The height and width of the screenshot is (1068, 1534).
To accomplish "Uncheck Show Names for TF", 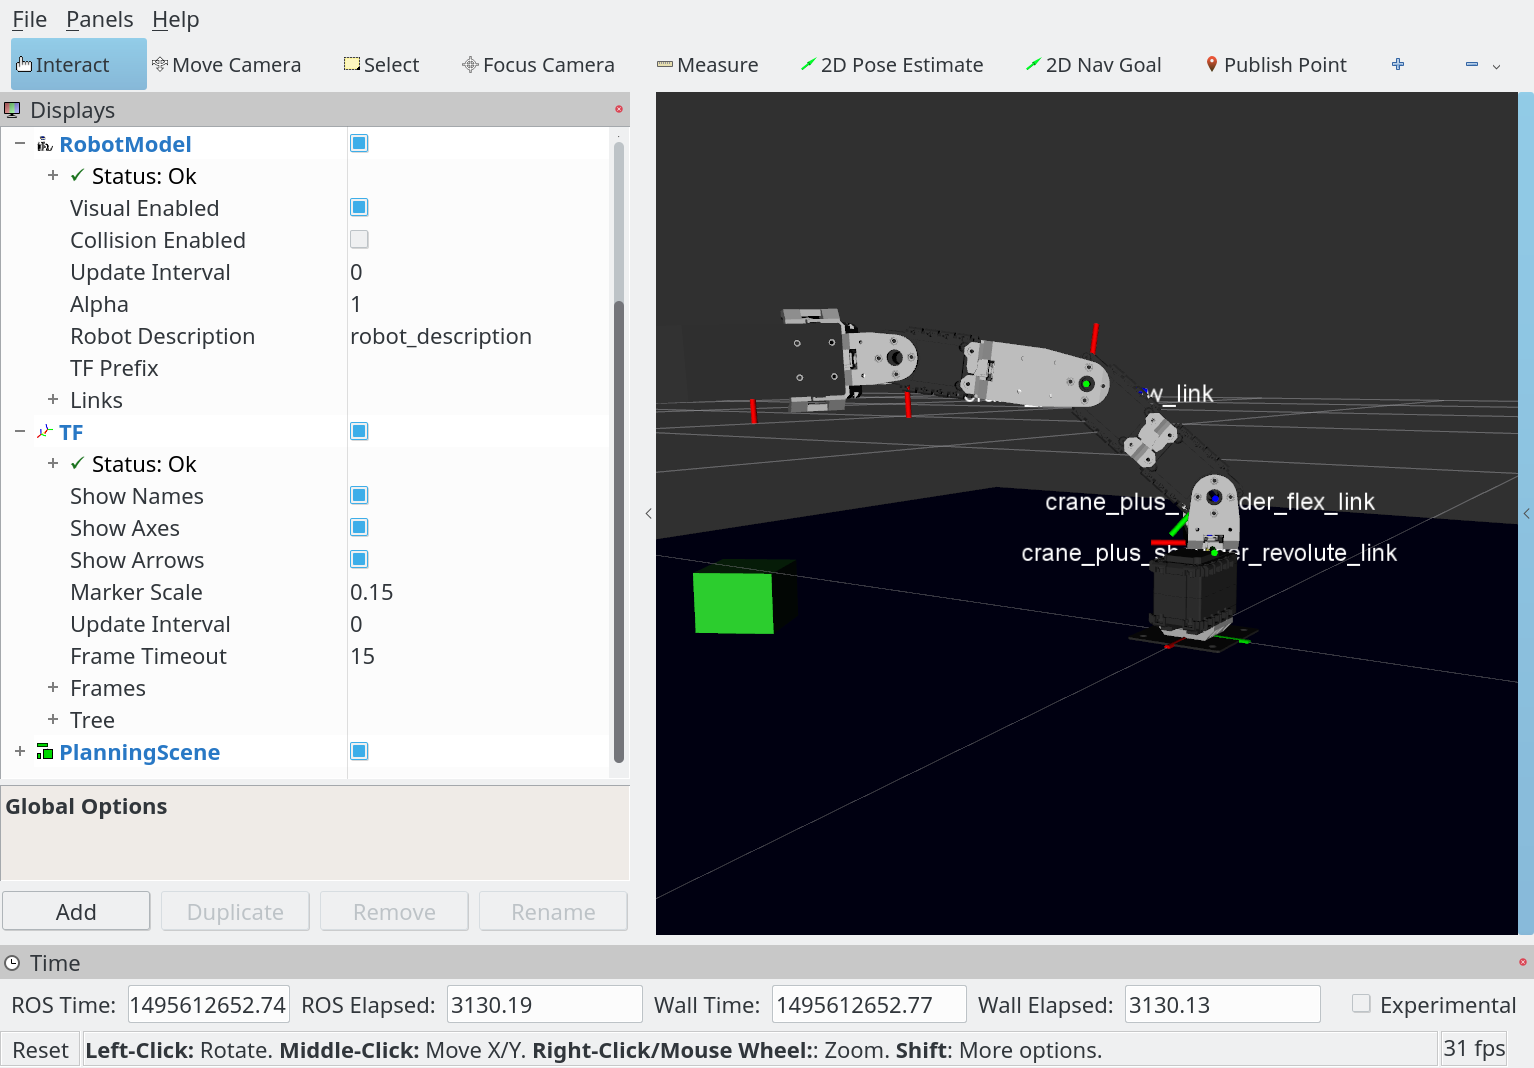I will (359, 495).
